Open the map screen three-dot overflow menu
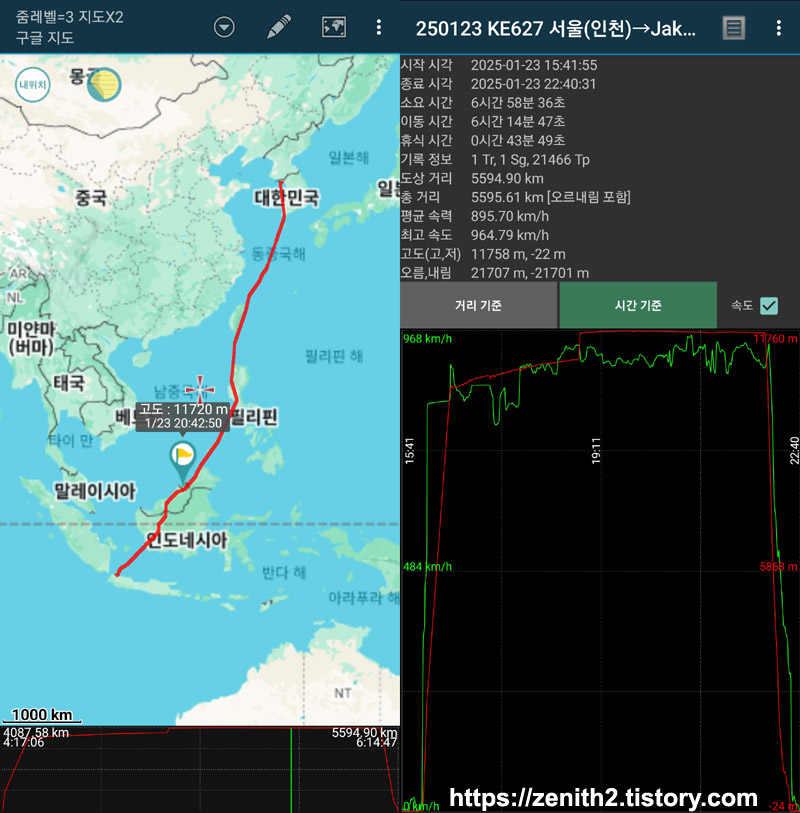This screenshot has width=800, height=813. tap(379, 27)
